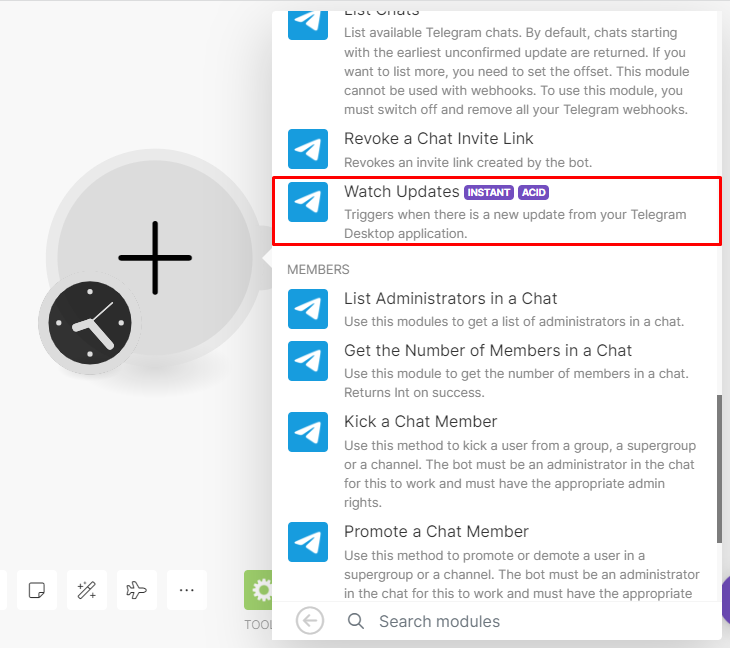The width and height of the screenshot is (730, 648).
Task: Click the Telegram icon beside Get the Number of Members
Action: coord(308,361)
